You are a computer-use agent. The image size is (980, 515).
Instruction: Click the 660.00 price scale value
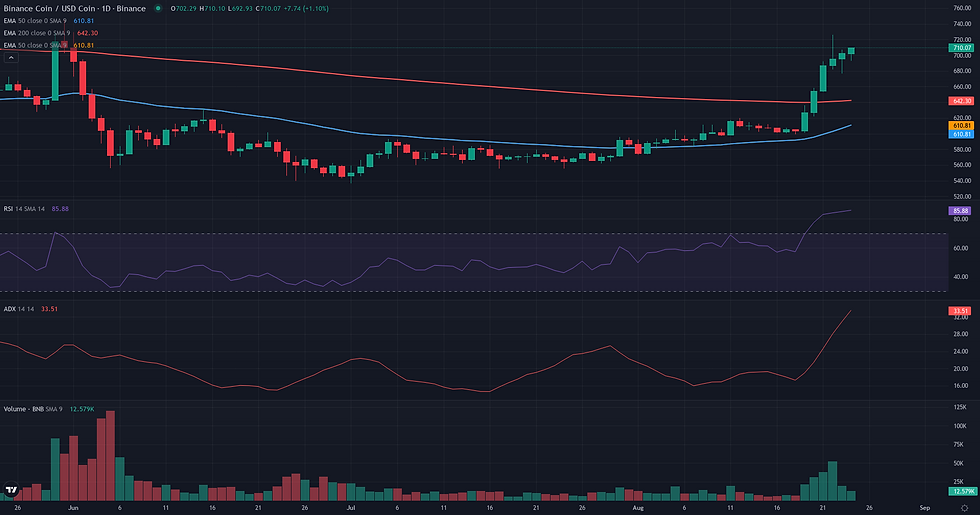coord(962,87)
